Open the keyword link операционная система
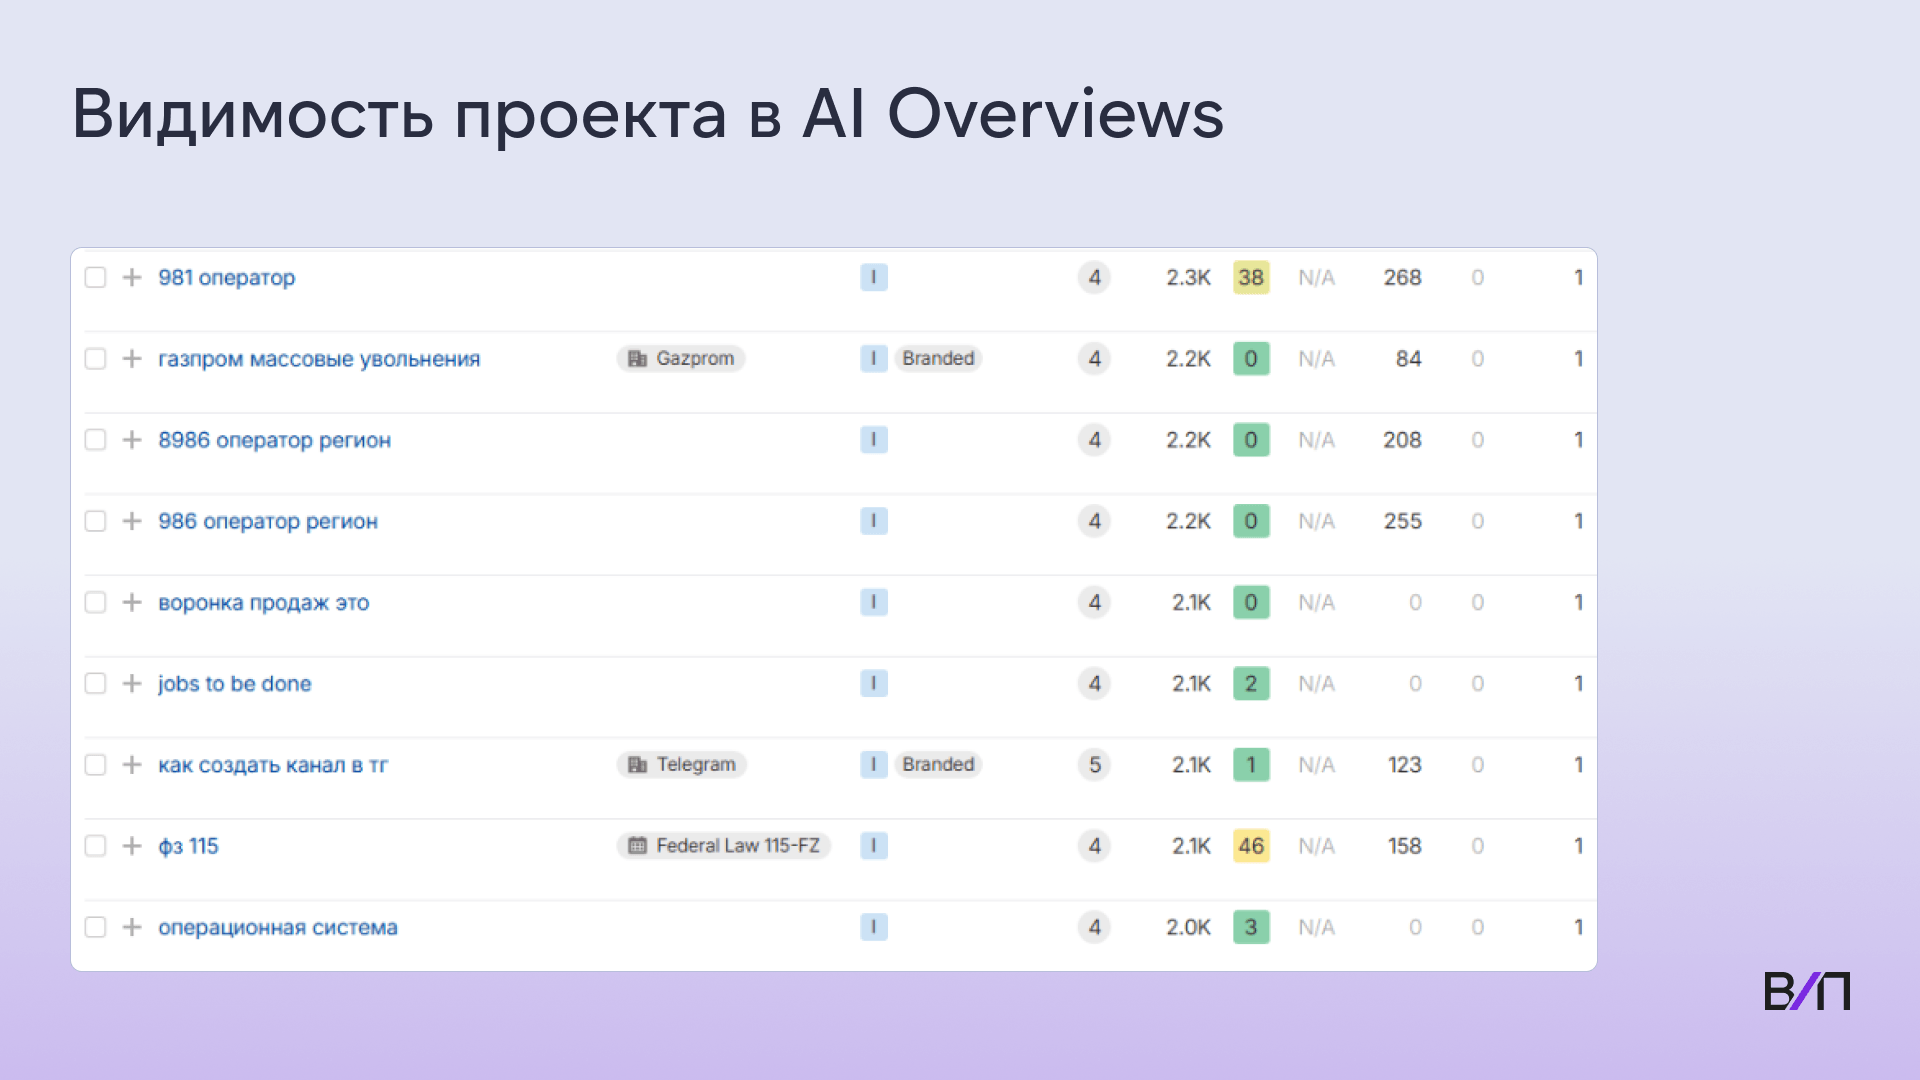 point(277,927)
